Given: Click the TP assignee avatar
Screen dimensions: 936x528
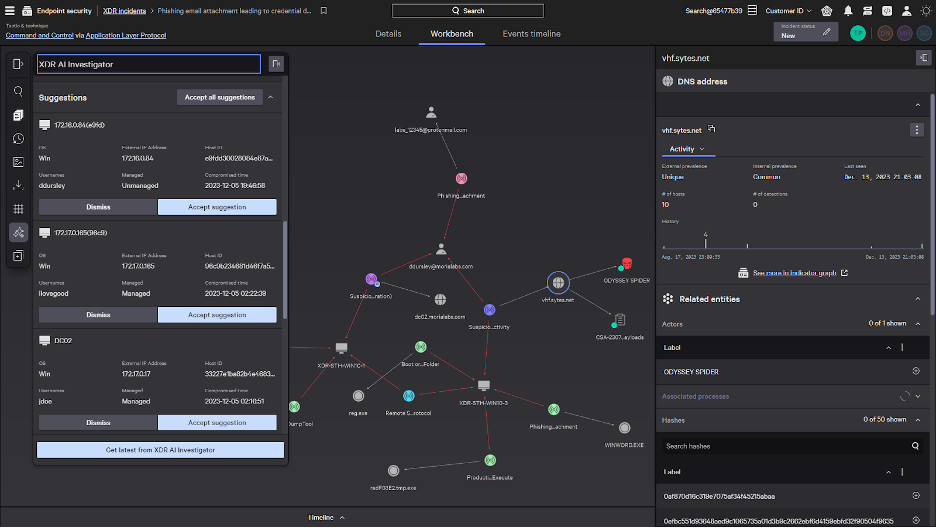Looking at the screenshot, I should (x=858, y=33).
